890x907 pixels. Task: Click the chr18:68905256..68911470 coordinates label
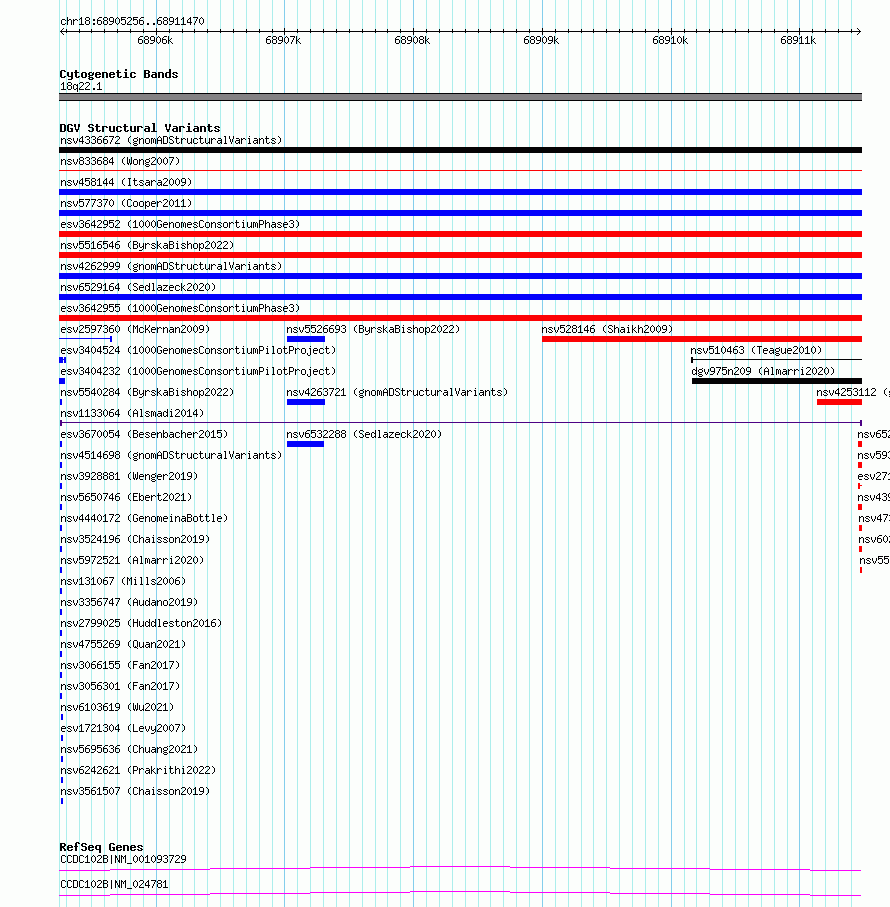pyautogui.click(x=132, y=21)
